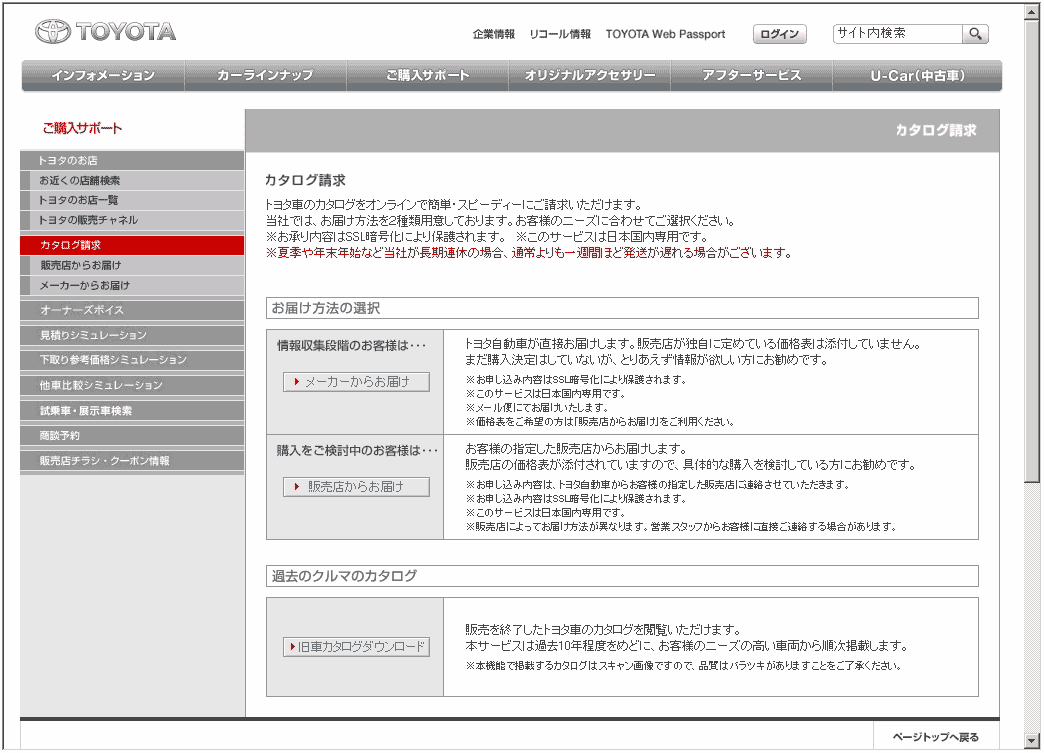
Task: Open the インフォメーション navigation tab
Action: pos(103,76)
